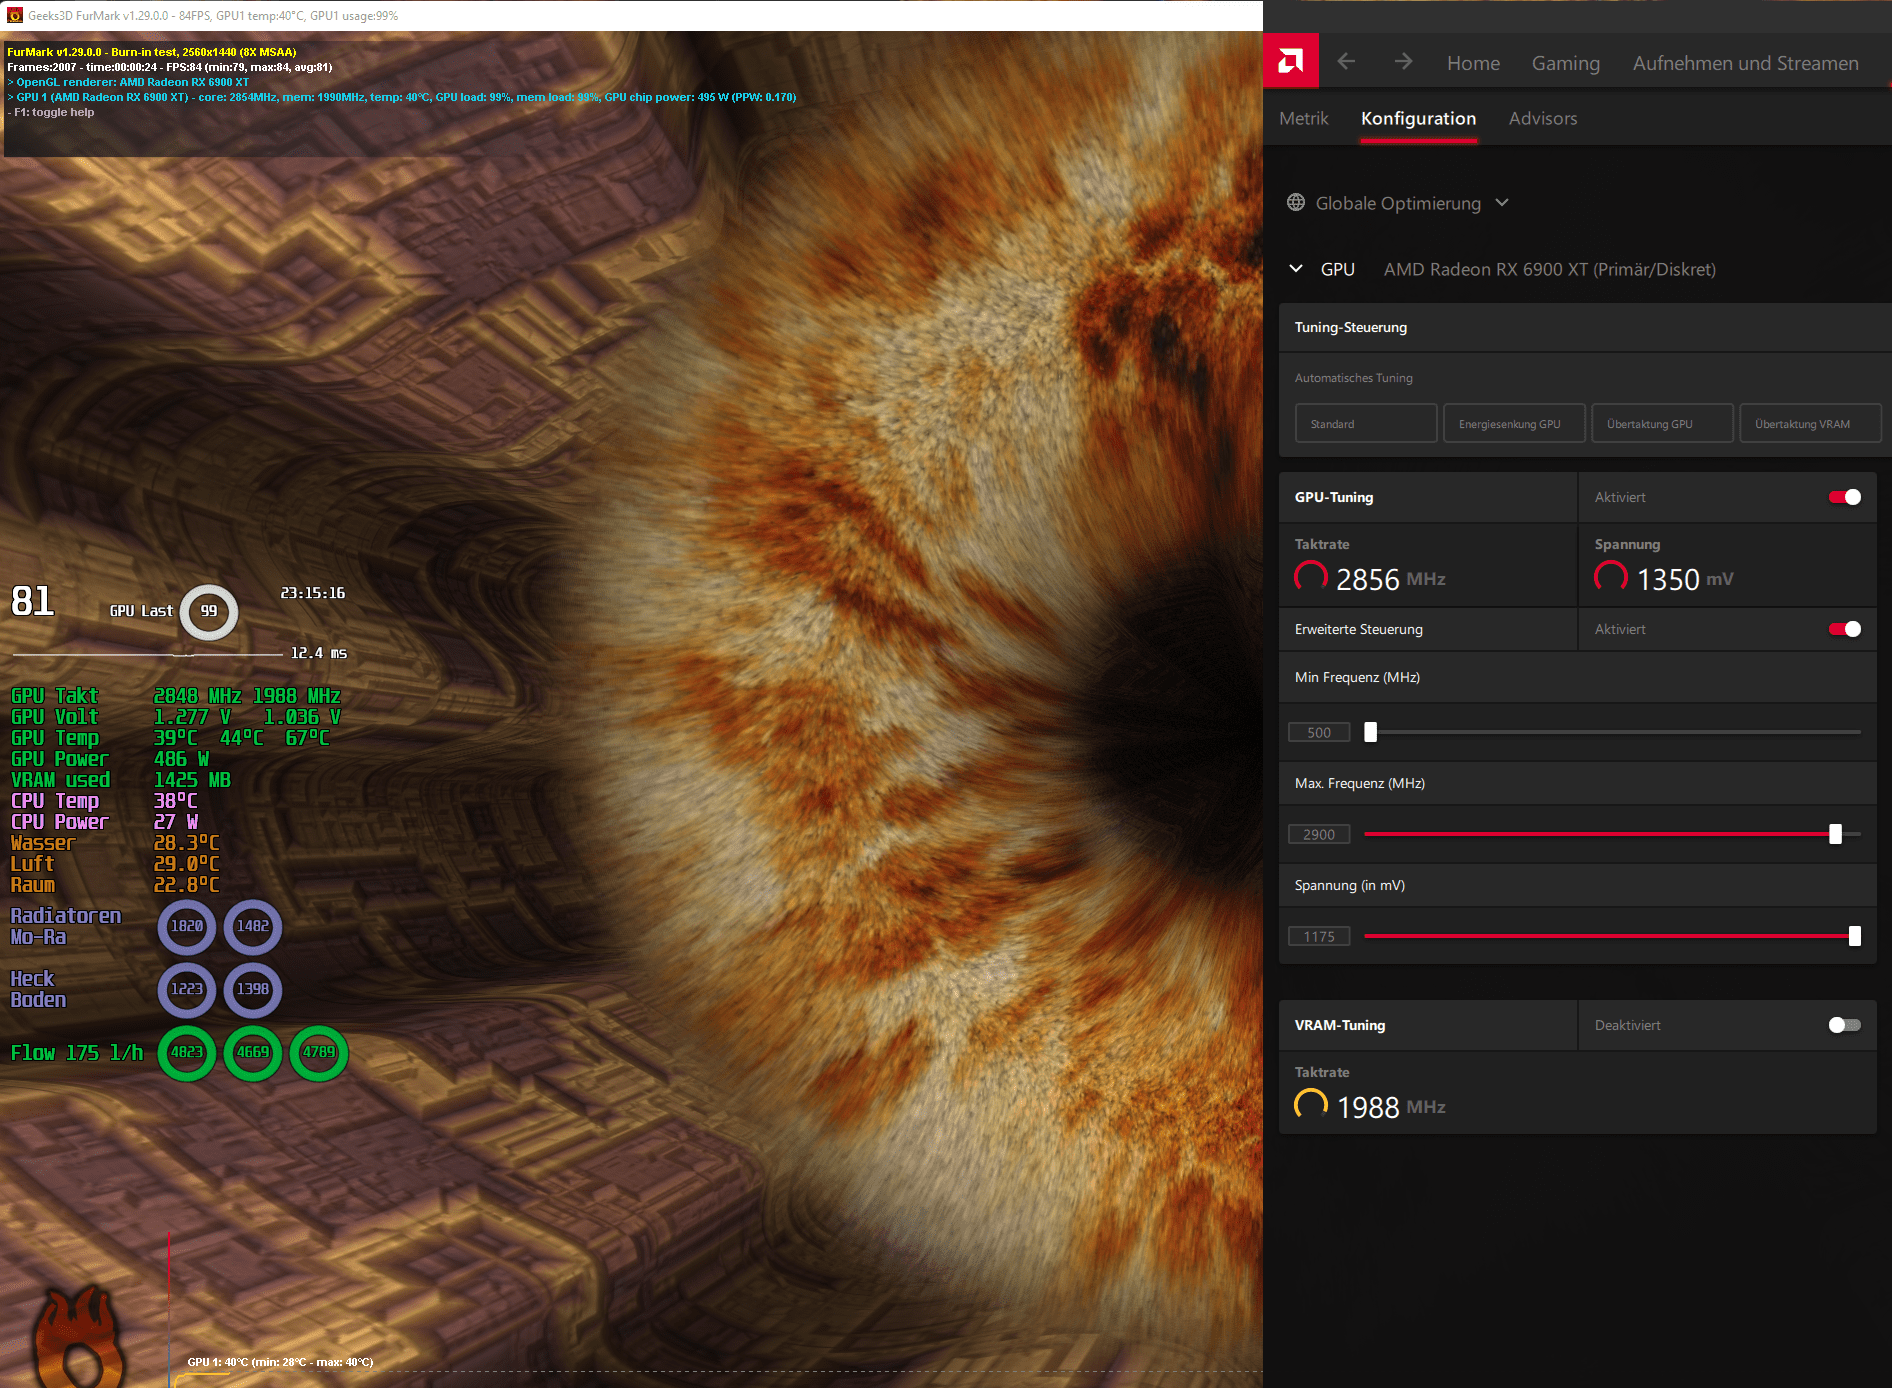Click the Flow pump gauge 4823
The image size is (1892, 1388).
[x=187, y=1052]
